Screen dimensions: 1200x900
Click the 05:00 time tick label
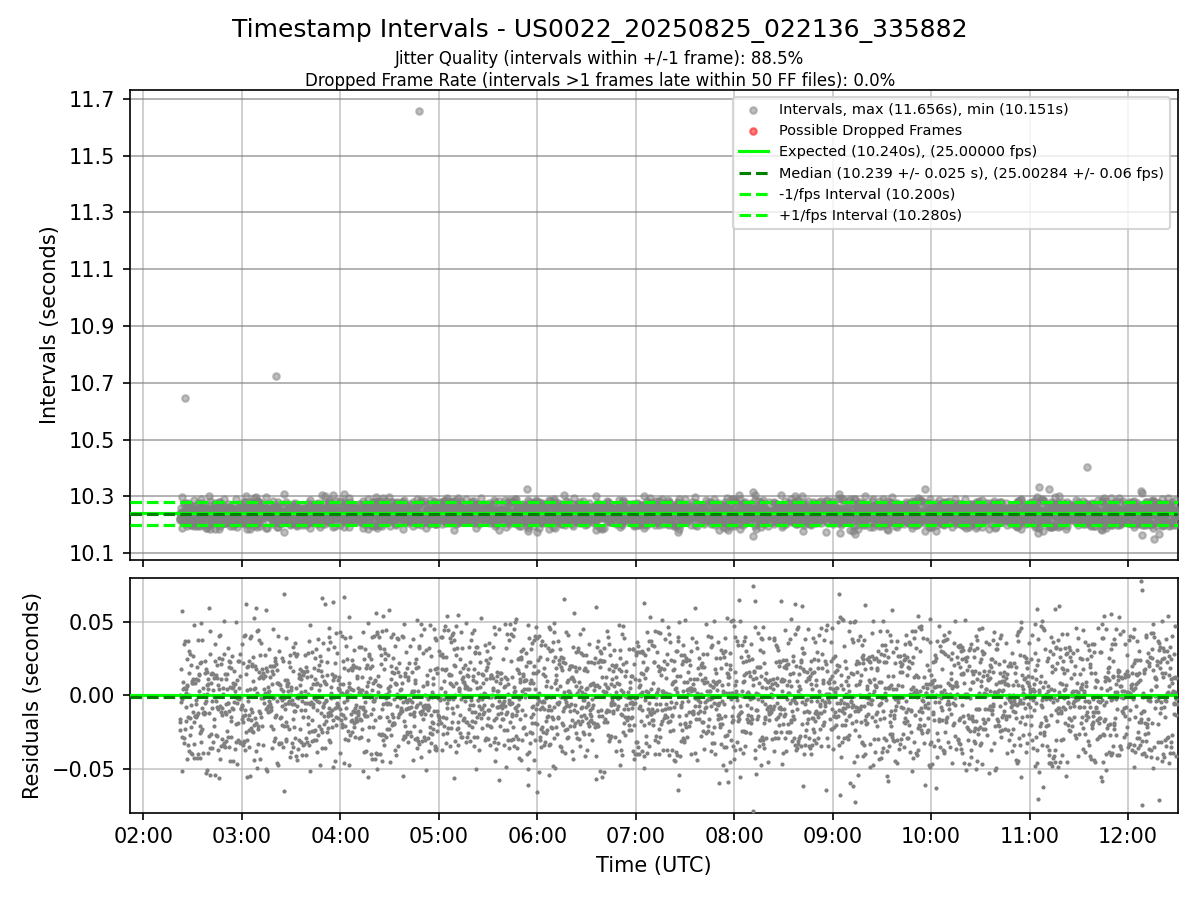(438, 835)
